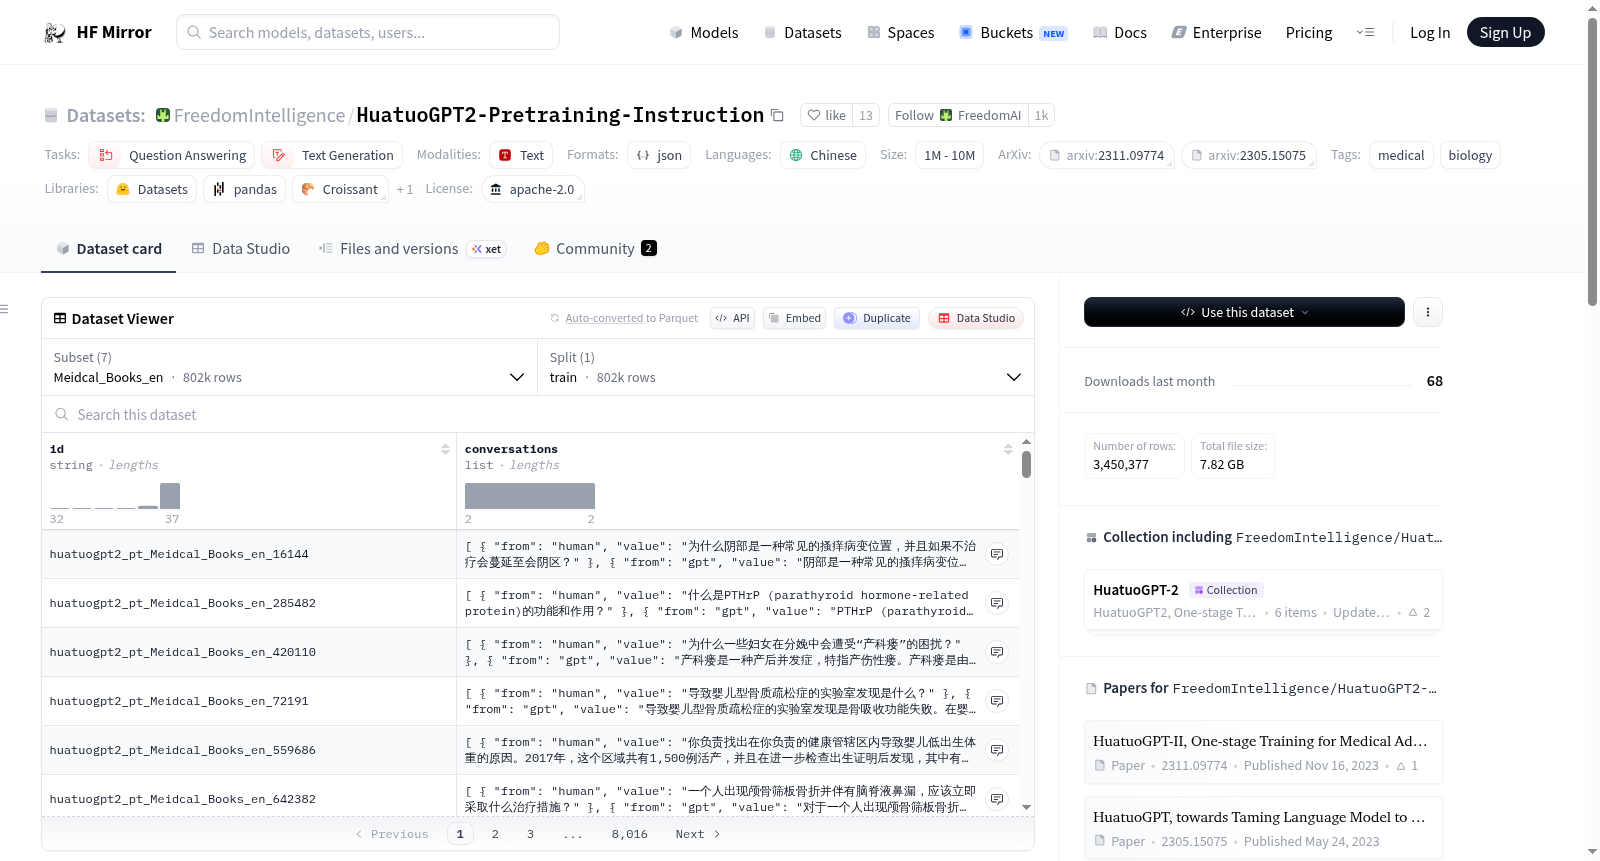Screen dimensions: 1600x861
Task: Open the Models menu item
Action: coord(704,33)
